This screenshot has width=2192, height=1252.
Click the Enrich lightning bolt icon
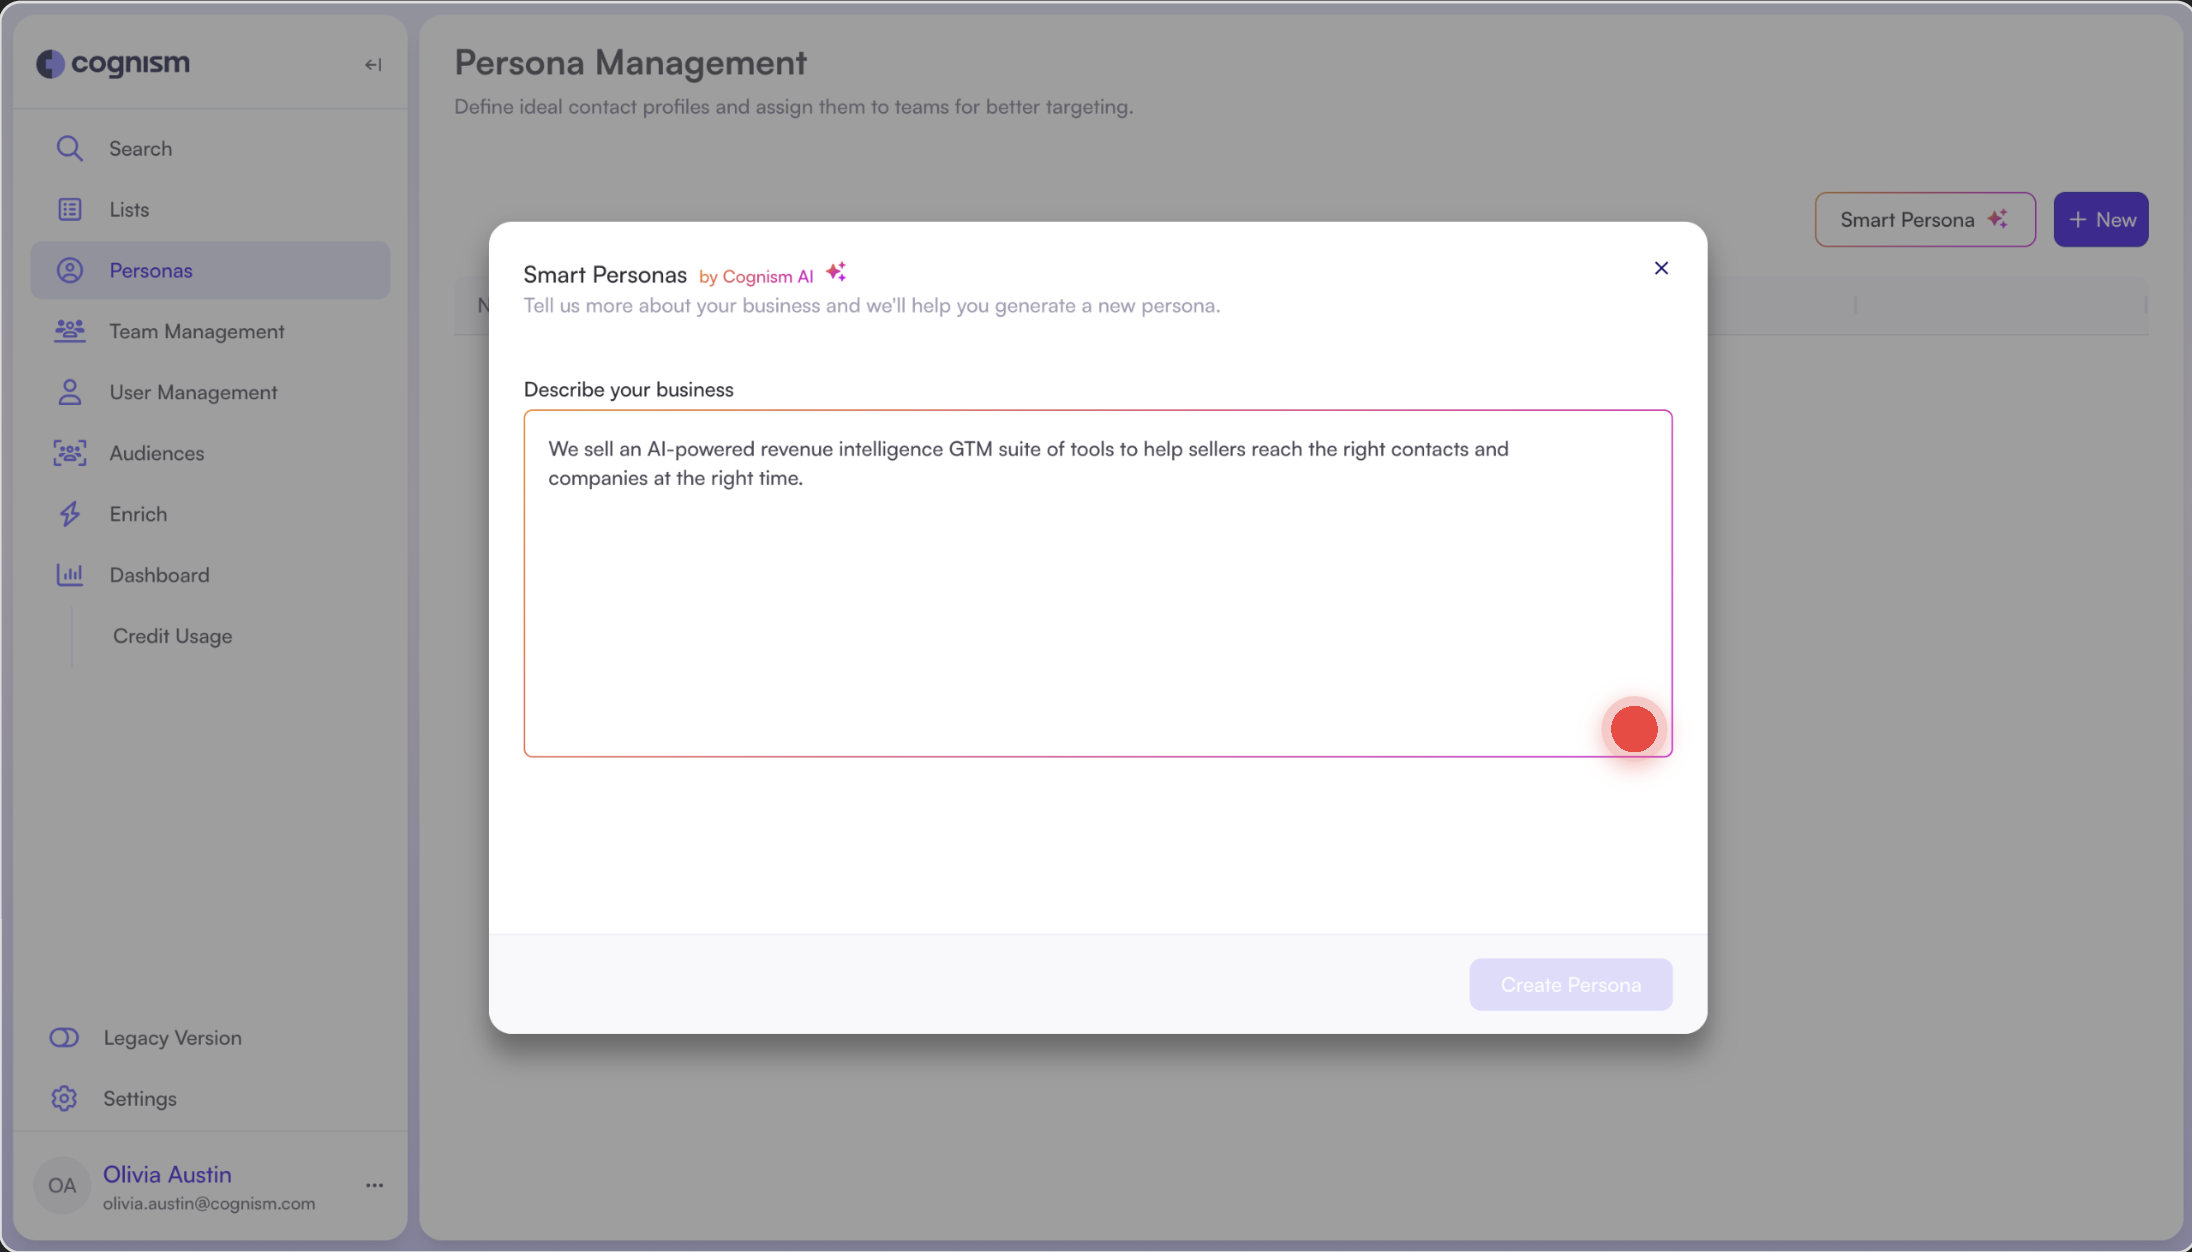pyautogui.click(x=69, y=514)
